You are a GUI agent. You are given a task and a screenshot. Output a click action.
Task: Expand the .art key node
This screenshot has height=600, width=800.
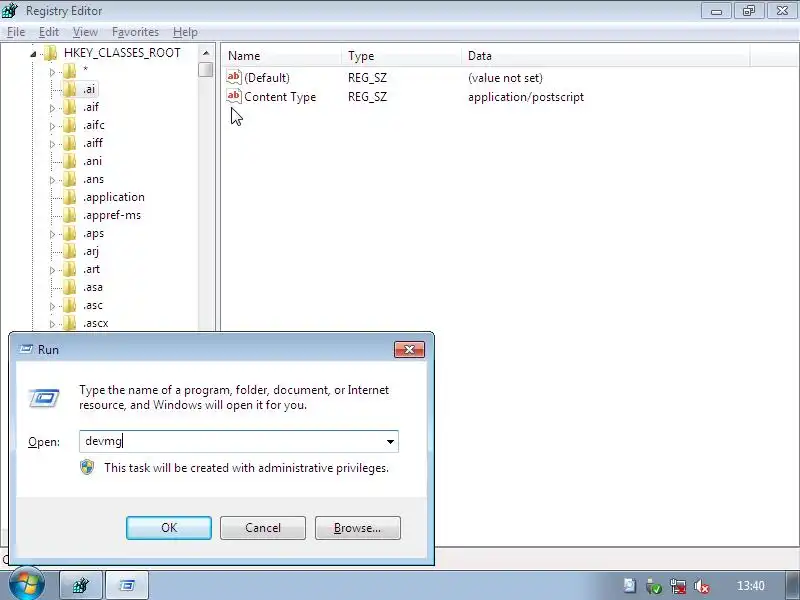[x=52, y=270]
